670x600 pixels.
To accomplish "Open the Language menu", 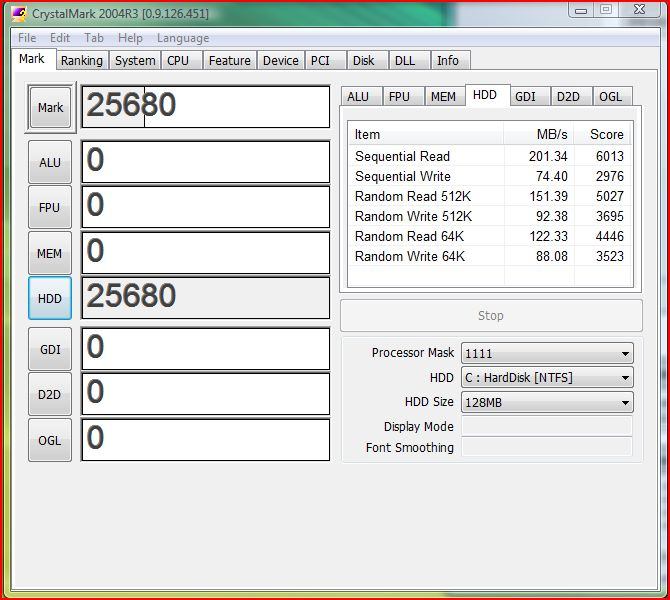I will [183, 38].
